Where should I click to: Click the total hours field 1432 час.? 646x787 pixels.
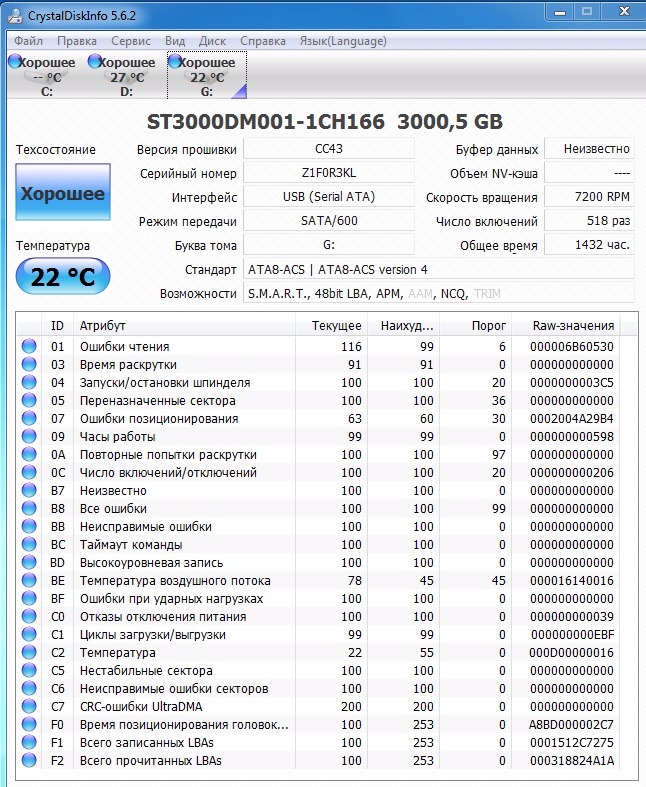[589, 245]
